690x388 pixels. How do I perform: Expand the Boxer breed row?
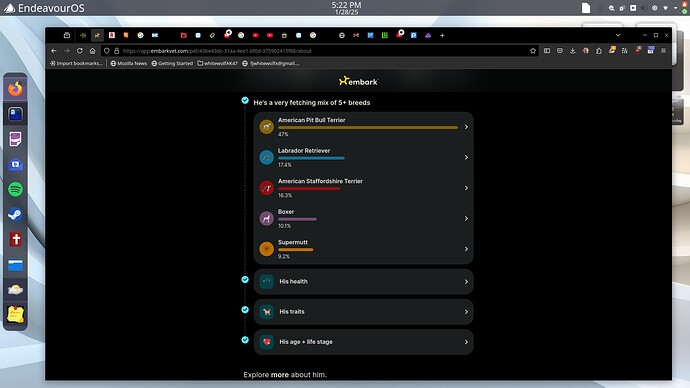point(363,219)
